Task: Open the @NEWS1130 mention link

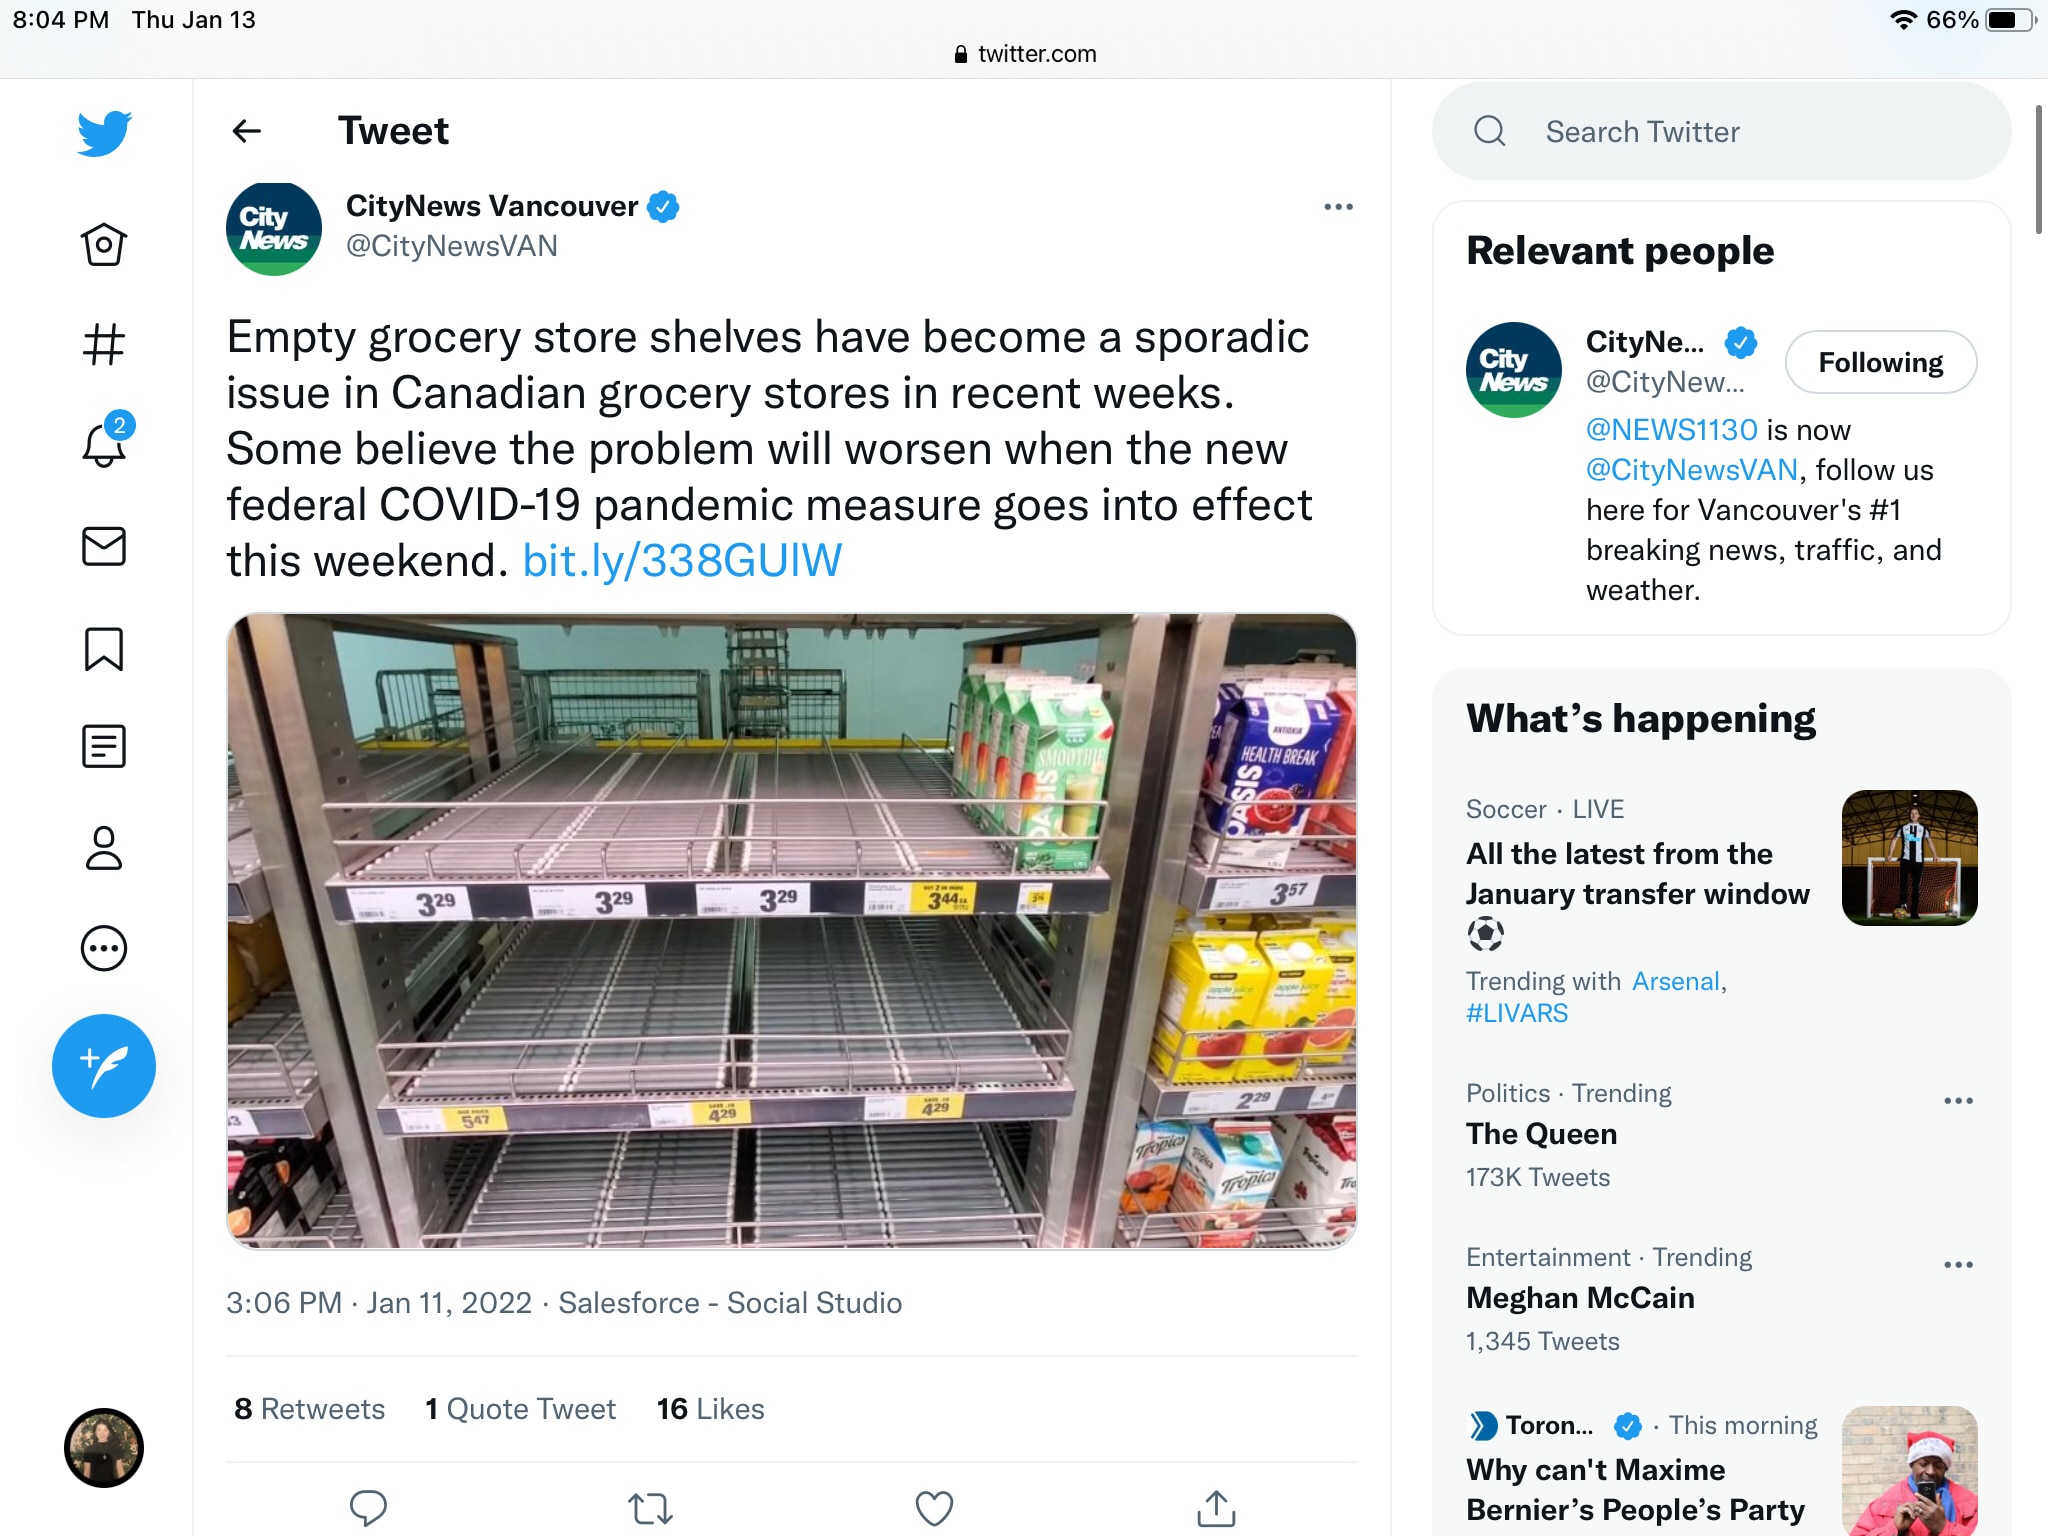Action: [x=1671, y=430]
